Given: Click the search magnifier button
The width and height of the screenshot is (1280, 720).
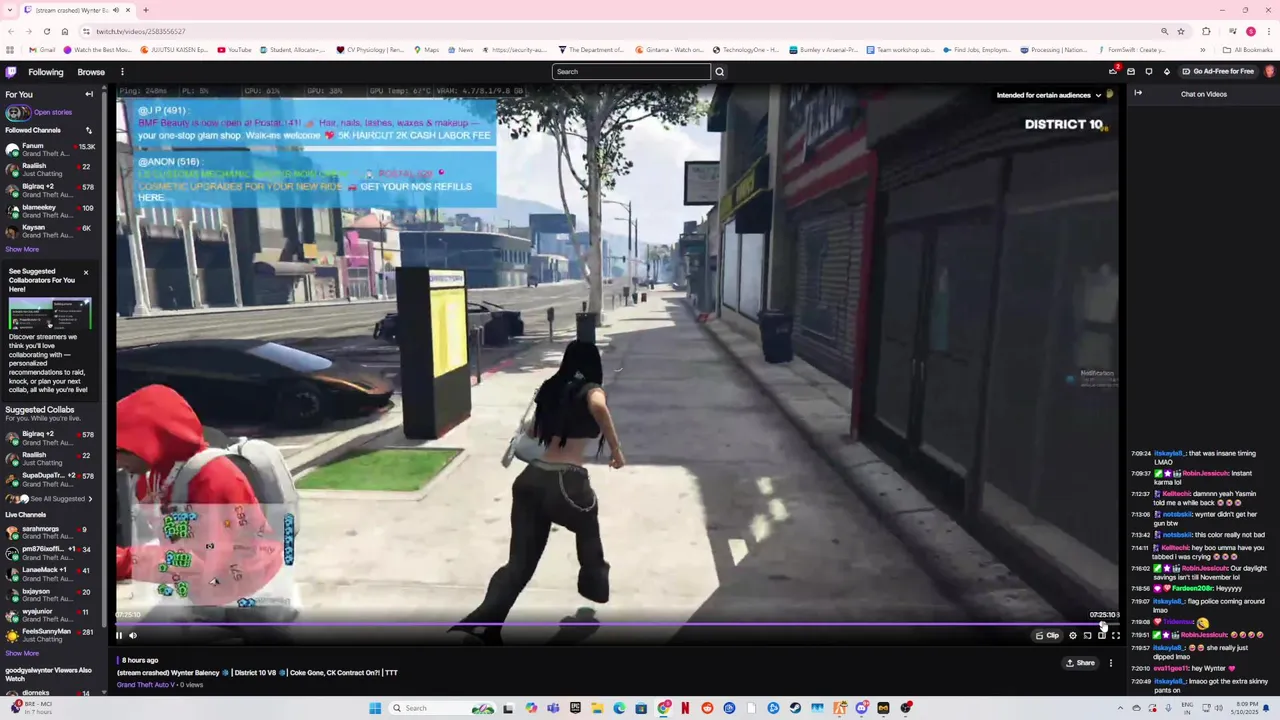Looking at the screenshot, I should 719,72.
